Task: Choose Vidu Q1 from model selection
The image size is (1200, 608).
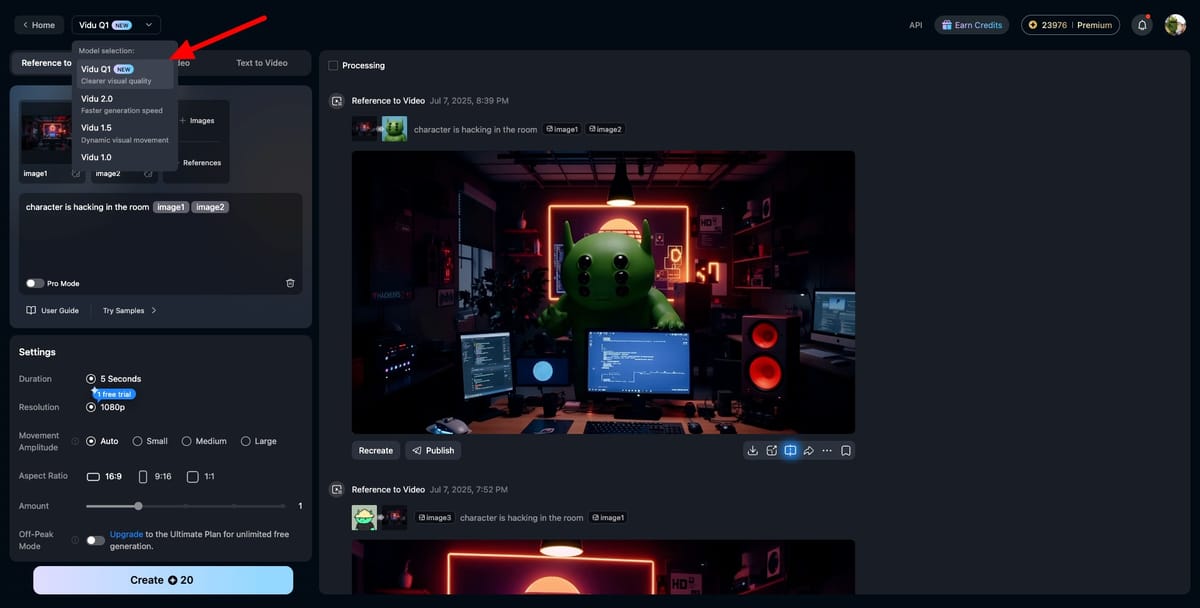Action: pyautogui.click(x=125, y=74)
